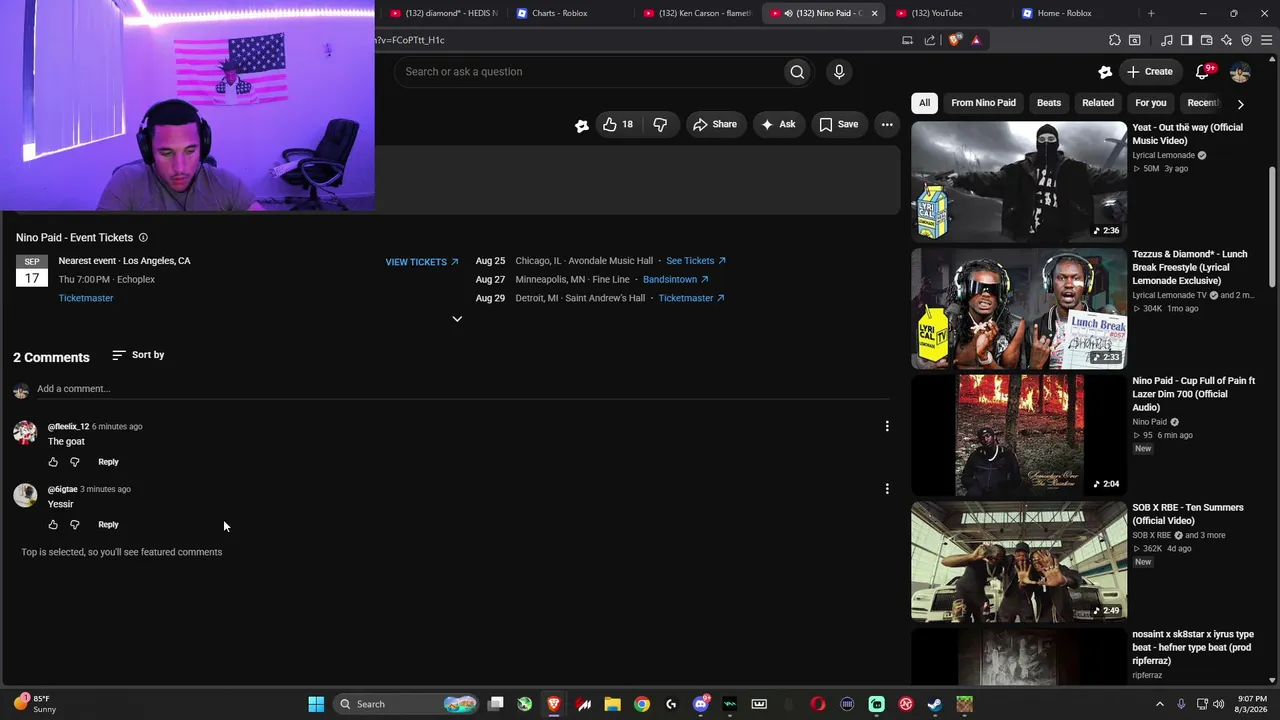Open the browser media control music-note icon
Image resolution: width=1280 pixels, height=720 pixels.
point(1167,40)
